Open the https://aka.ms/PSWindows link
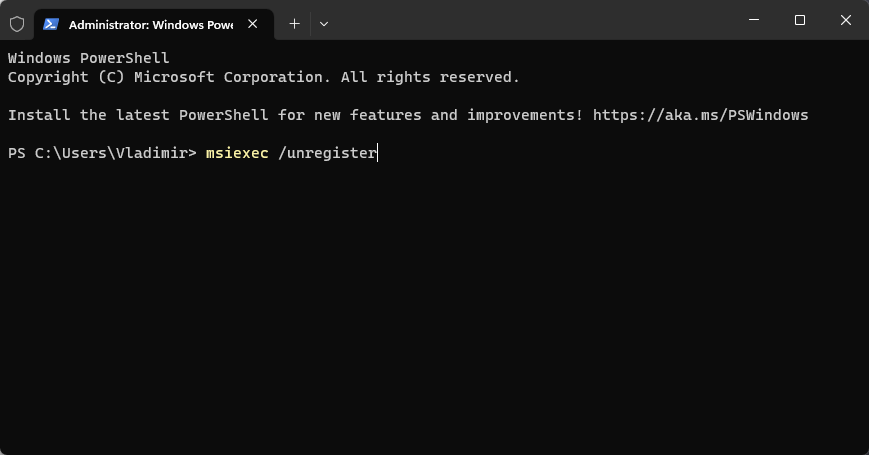This screenshot has height=455, width=869. (x=701, y=115)
